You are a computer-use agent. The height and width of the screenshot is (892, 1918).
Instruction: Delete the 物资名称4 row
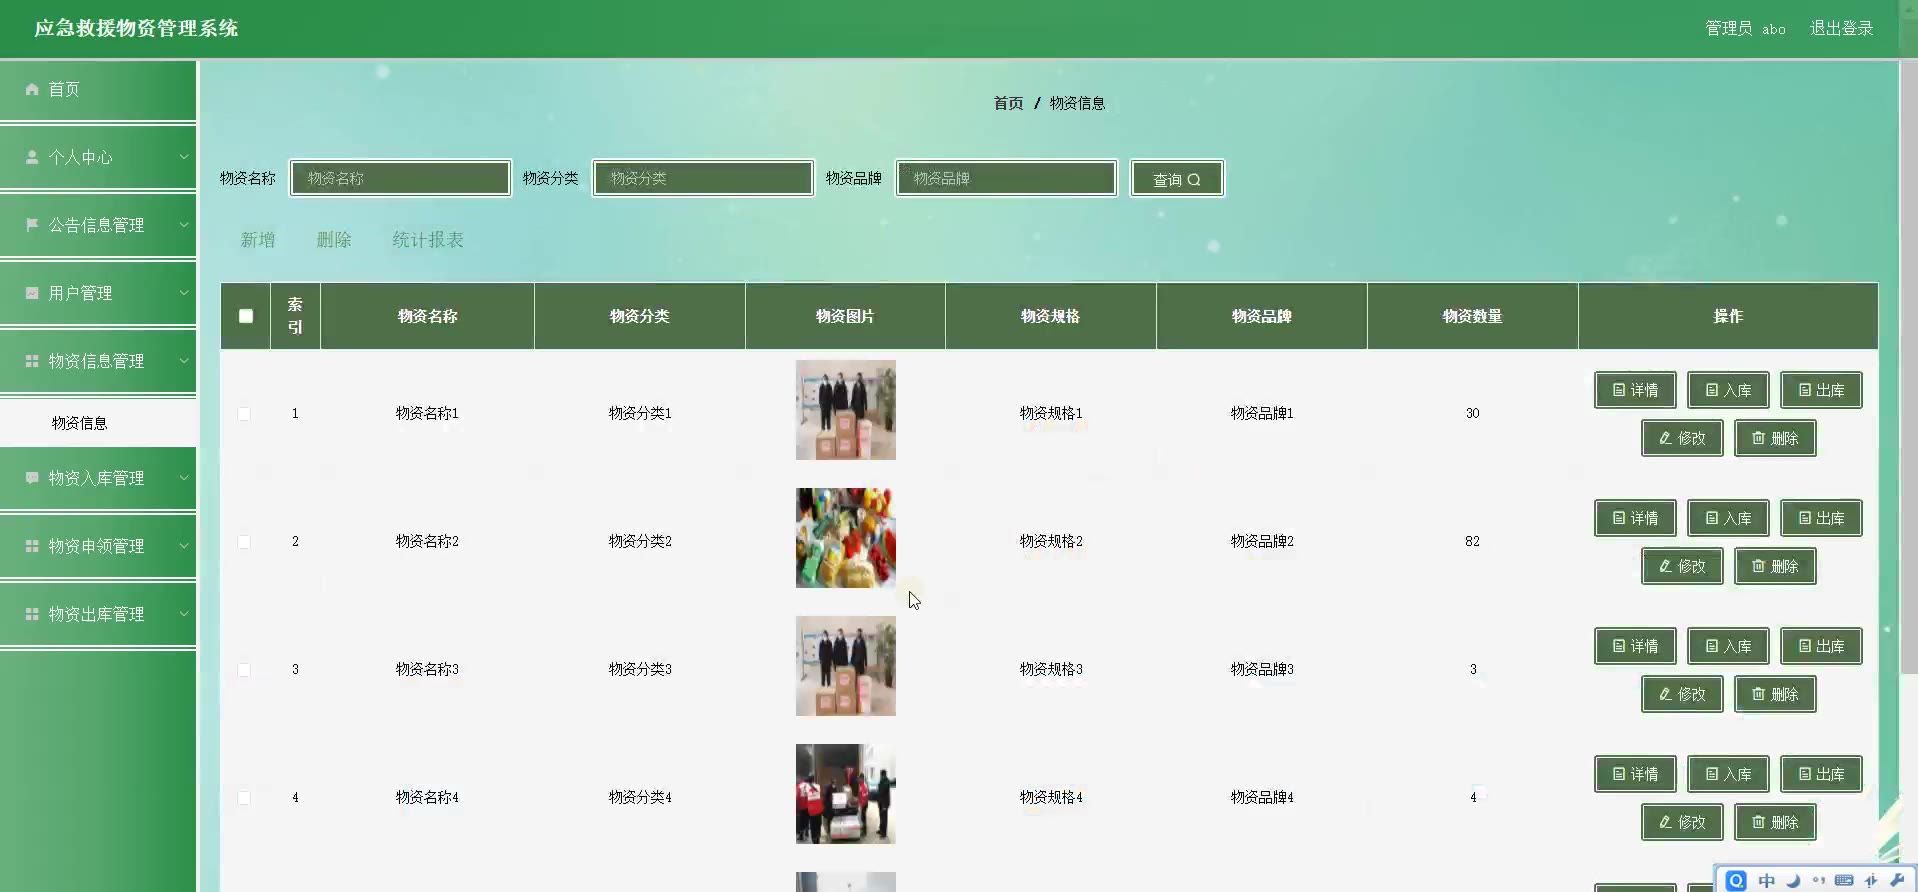1775,822
